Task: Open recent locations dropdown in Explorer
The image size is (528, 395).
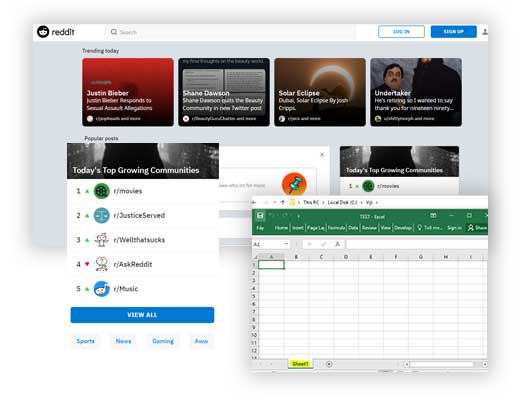Action: 275,202
